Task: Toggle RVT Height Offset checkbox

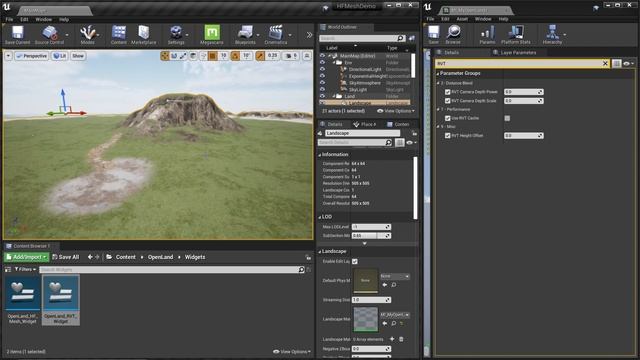Action: [x=447, y=136]
